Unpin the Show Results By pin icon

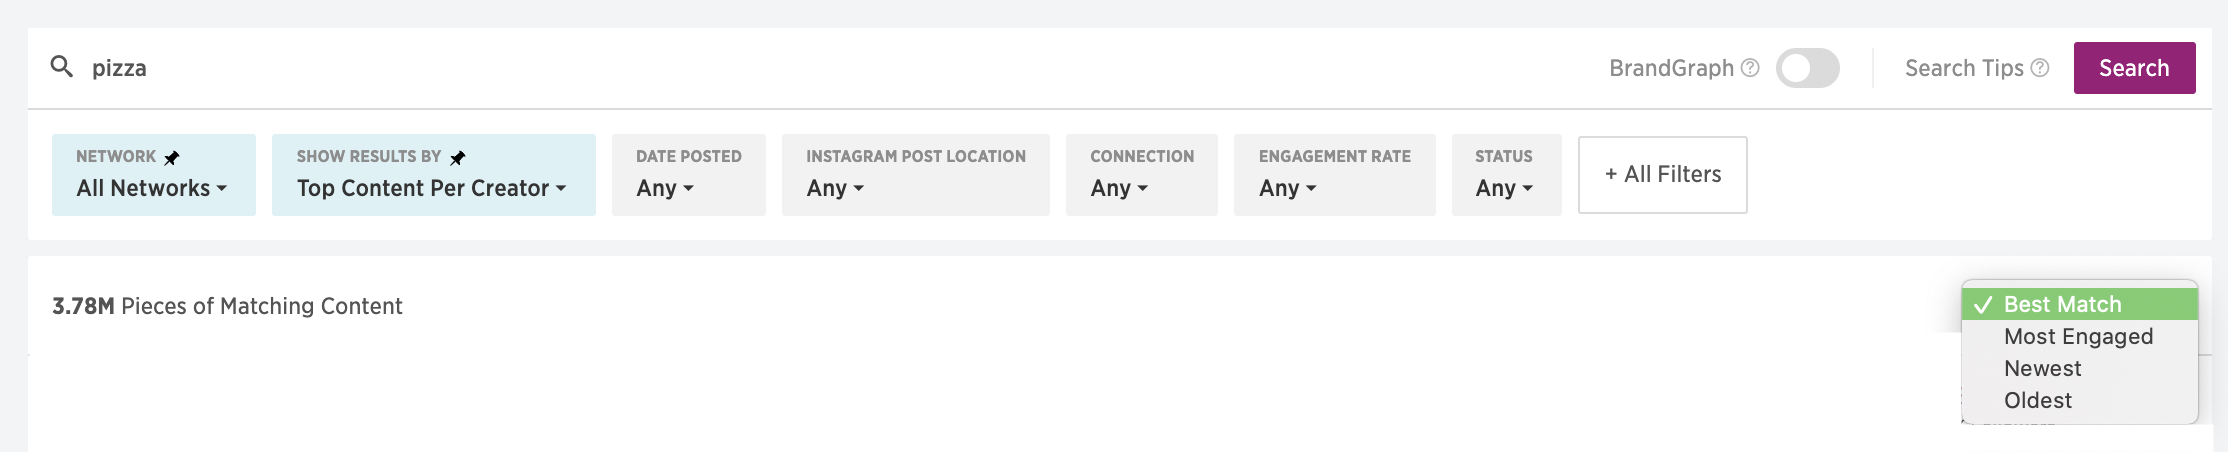tap(457, 158)
